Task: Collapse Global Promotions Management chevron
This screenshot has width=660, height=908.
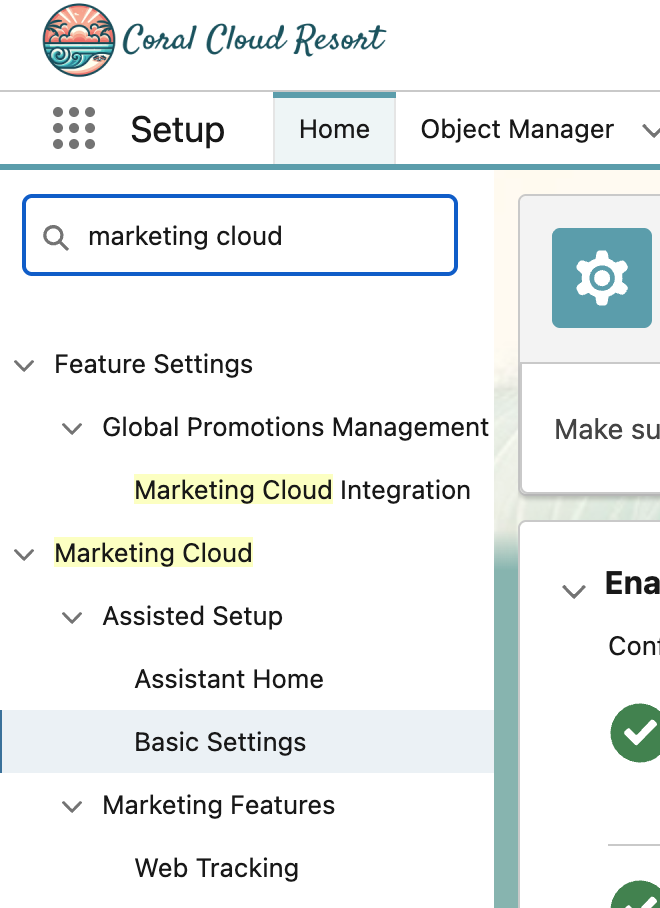Action: [72, 428]
